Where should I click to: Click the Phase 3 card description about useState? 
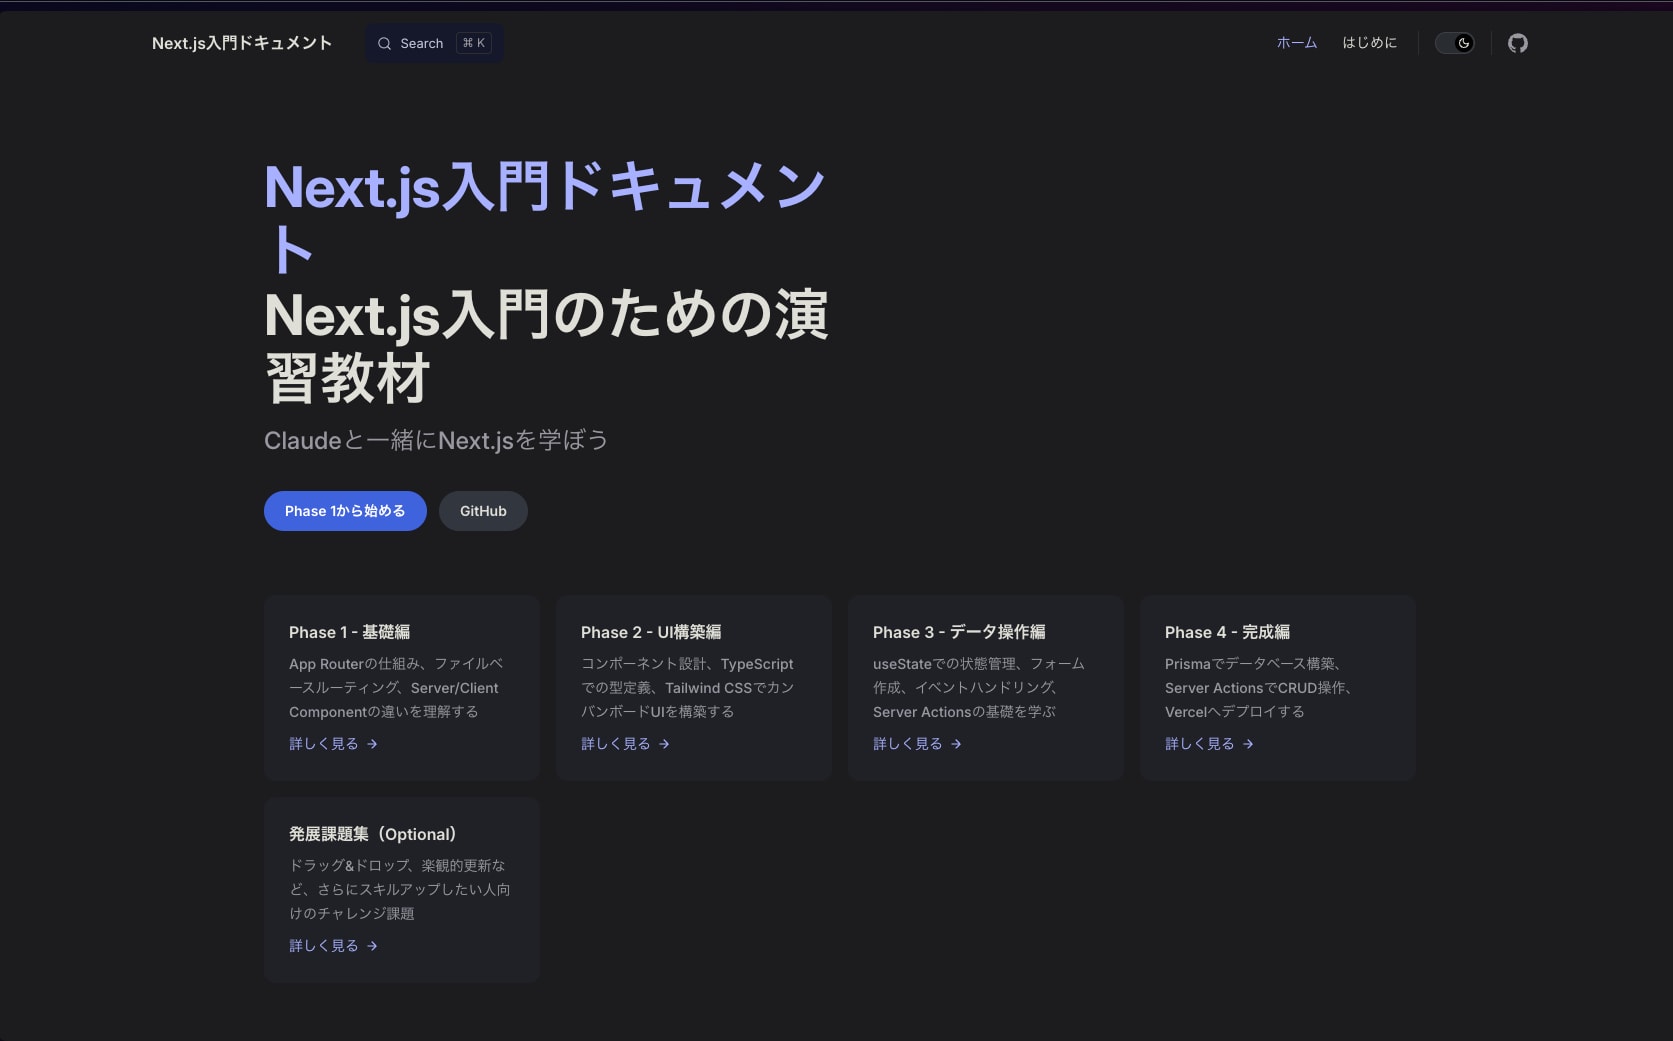[x=979, y=688]
